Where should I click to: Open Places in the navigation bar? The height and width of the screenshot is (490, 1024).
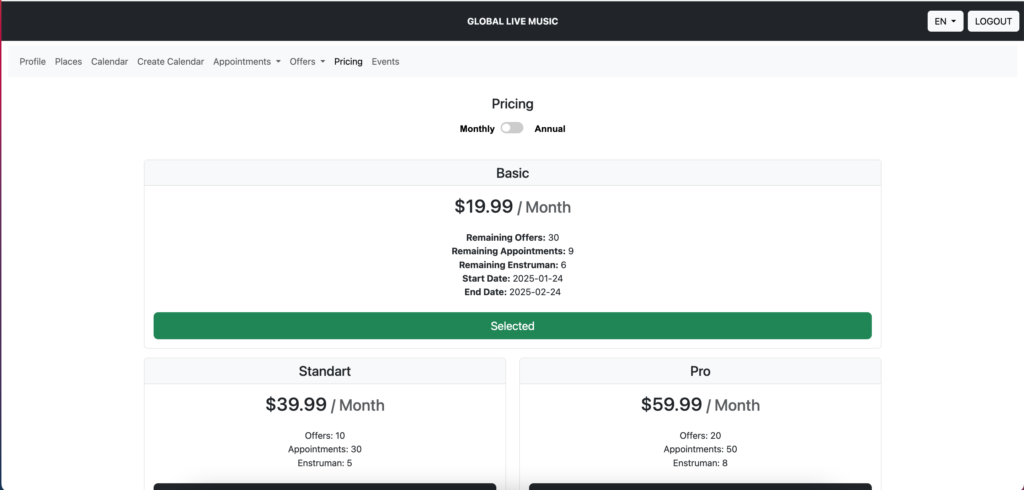(x=68, y=62)
